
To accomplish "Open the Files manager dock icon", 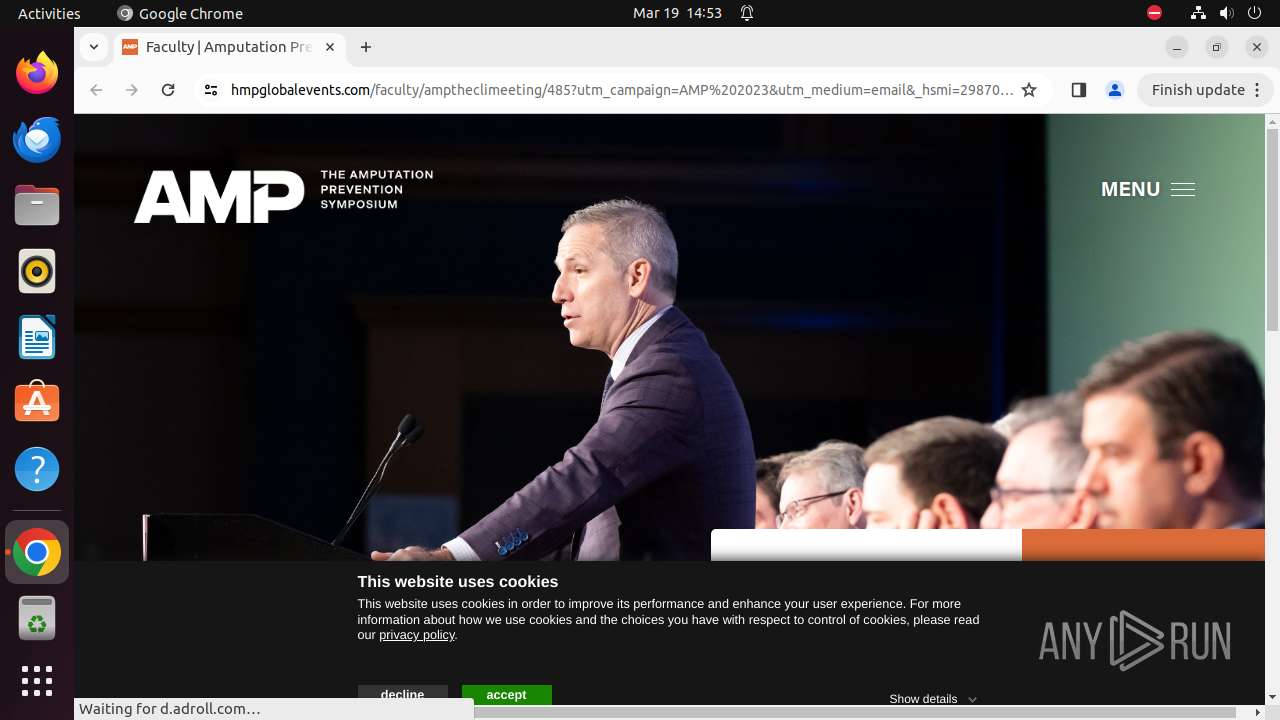I will (37, 205).
